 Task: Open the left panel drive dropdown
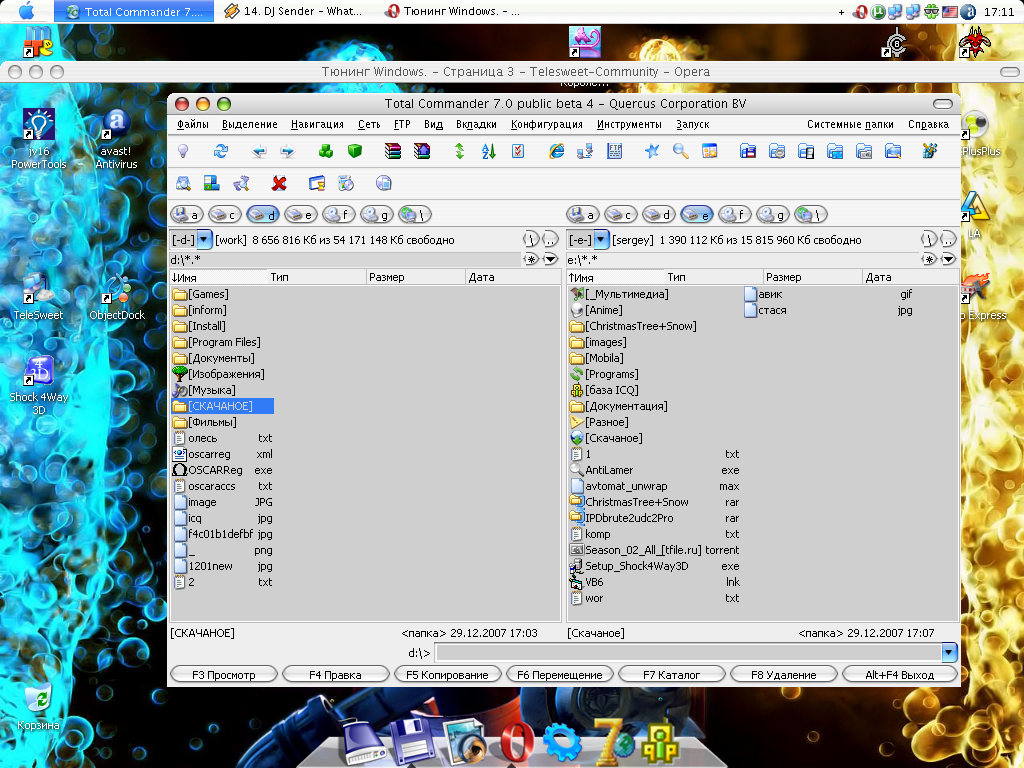tap(204, 240)
